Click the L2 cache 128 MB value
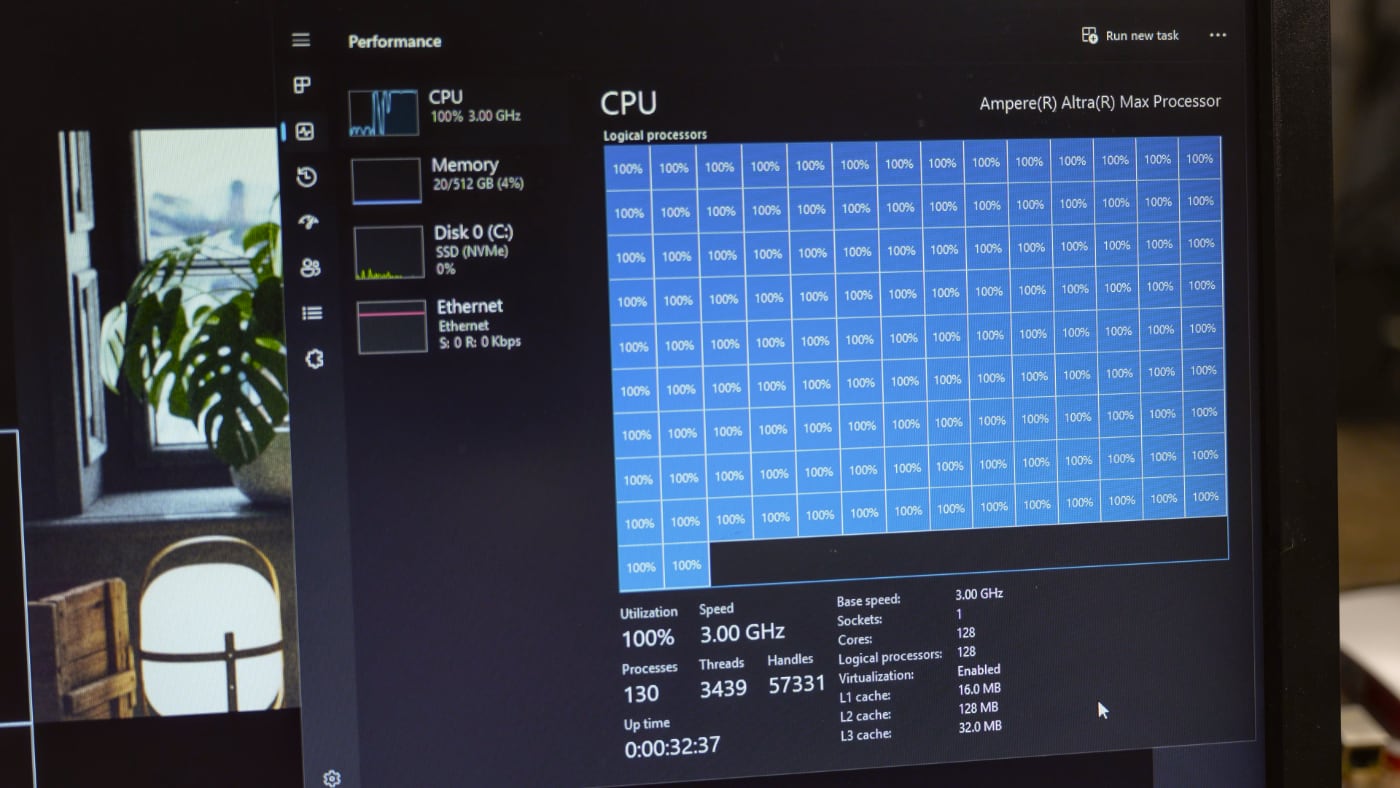 click(978, 708)
